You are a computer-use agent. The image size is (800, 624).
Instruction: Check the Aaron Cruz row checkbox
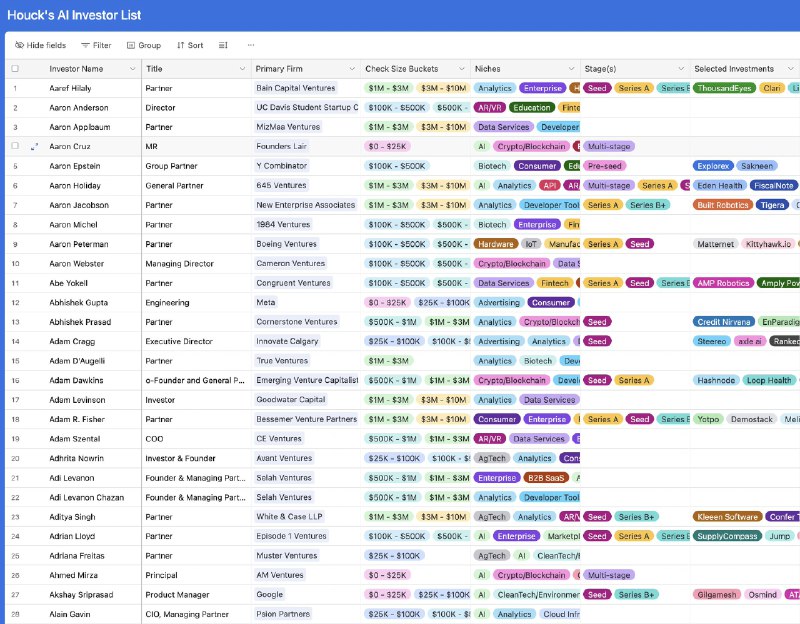pyautogui.click(x=15, y=146)
